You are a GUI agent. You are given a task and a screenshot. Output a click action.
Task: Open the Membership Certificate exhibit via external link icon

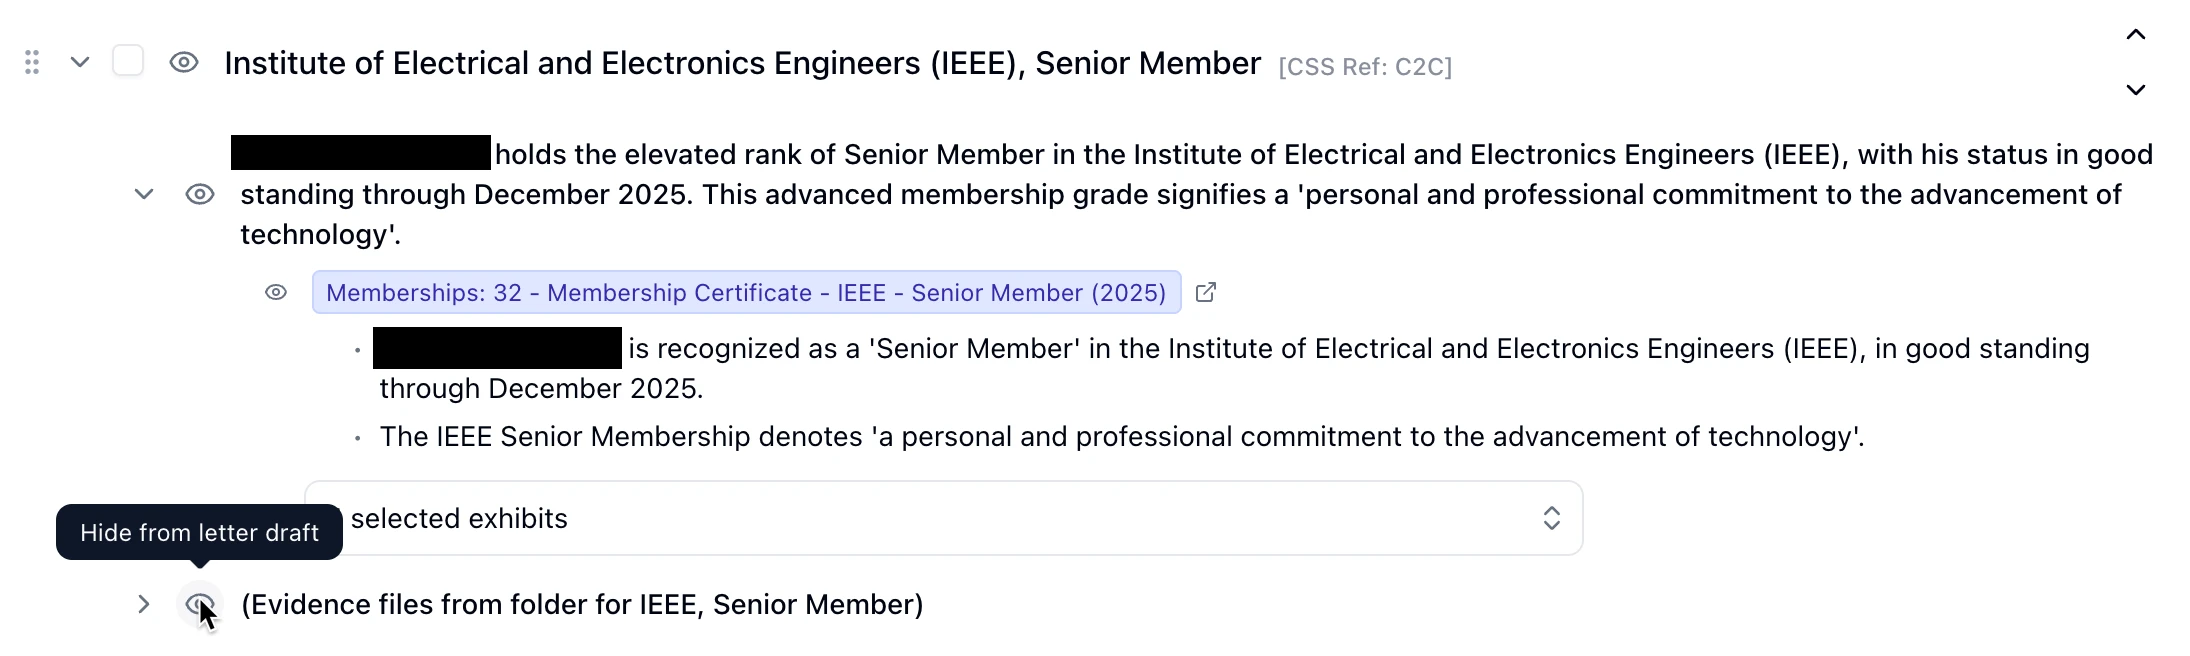click(x=1206, y=292)
